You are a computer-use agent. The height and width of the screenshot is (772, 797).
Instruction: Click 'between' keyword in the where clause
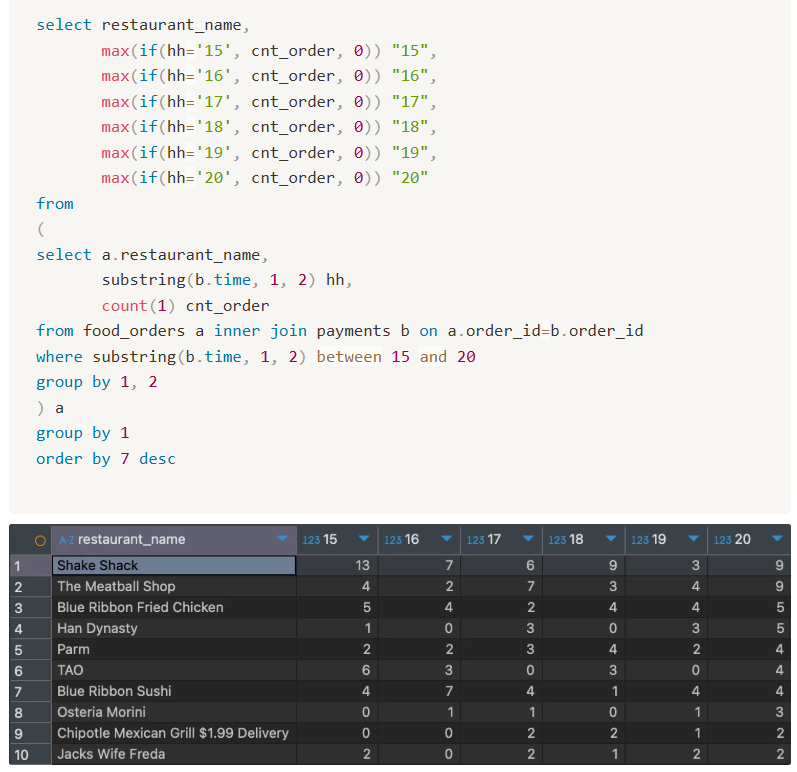tap(349, 356)
